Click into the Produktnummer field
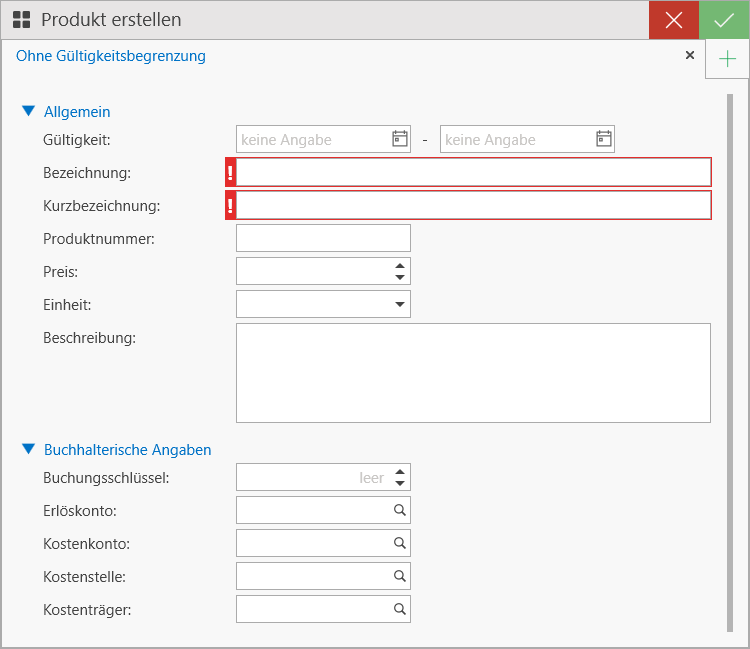Viewport: 750px width, 649px height. tap(323, 238)
